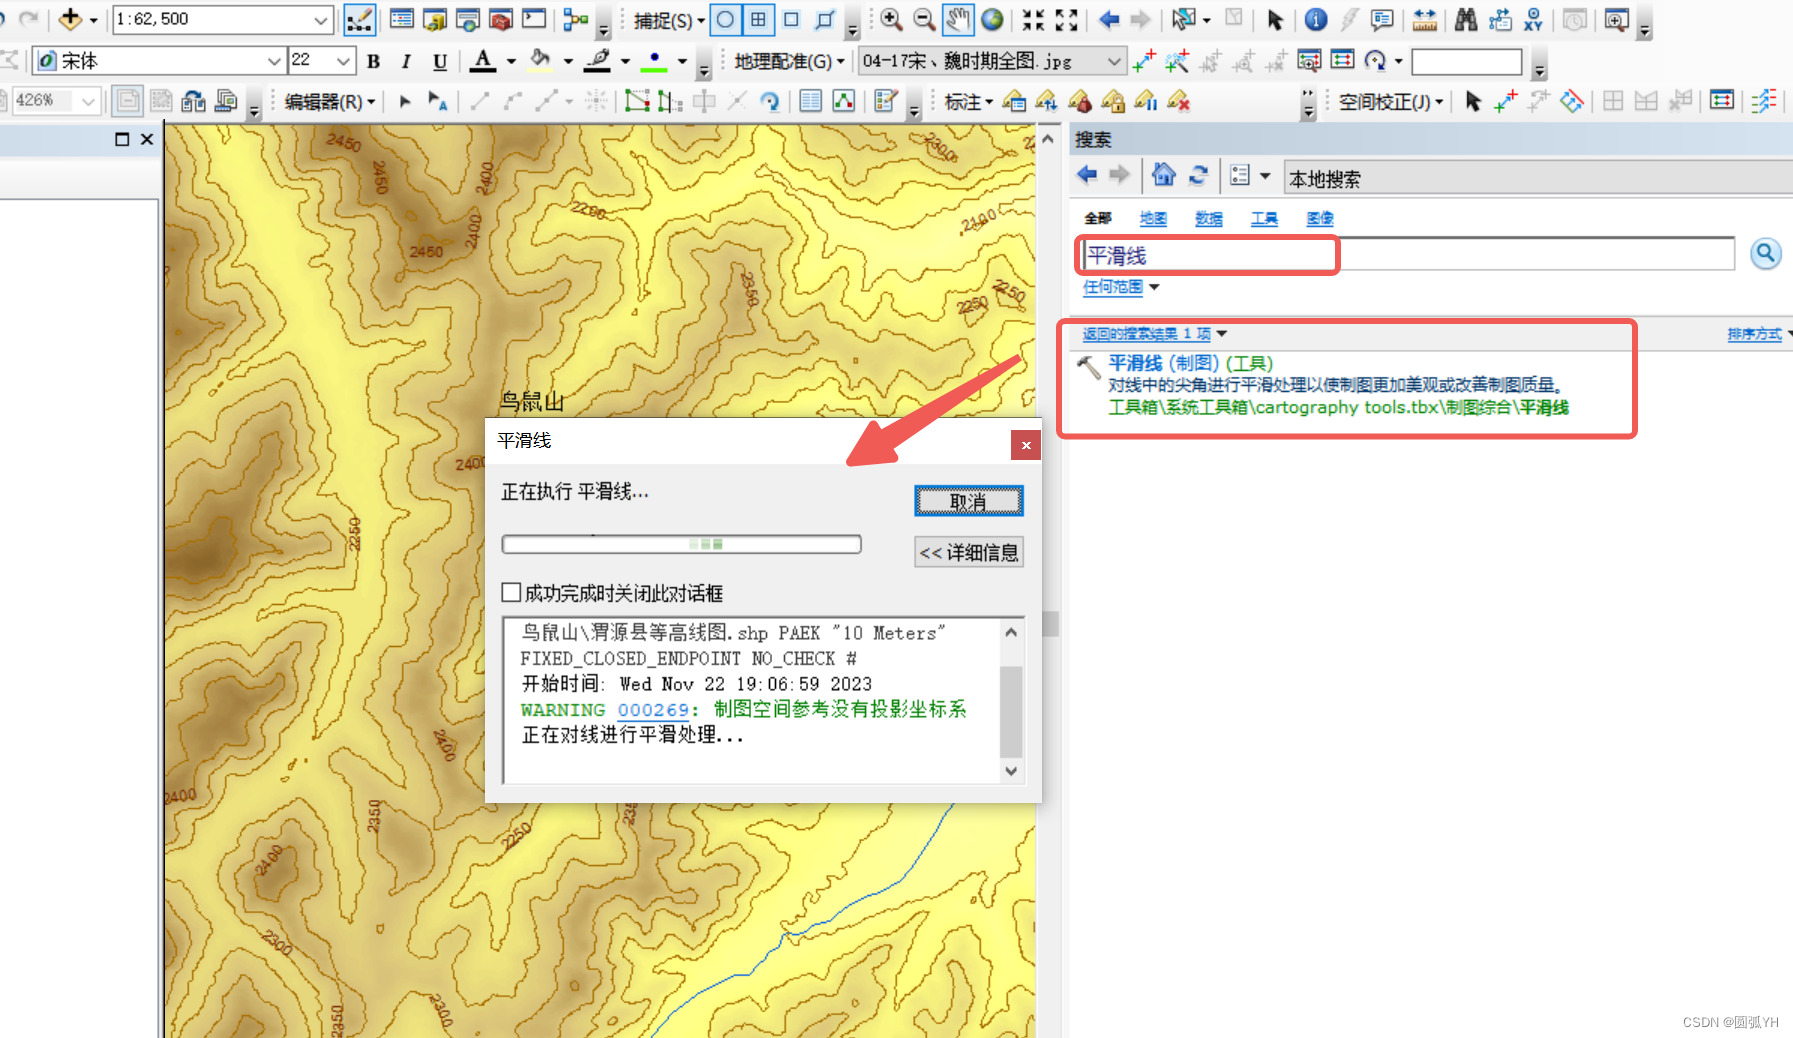Expand the returned search results dropdown
The image size is (1793, 1038).
(1222, 334)
